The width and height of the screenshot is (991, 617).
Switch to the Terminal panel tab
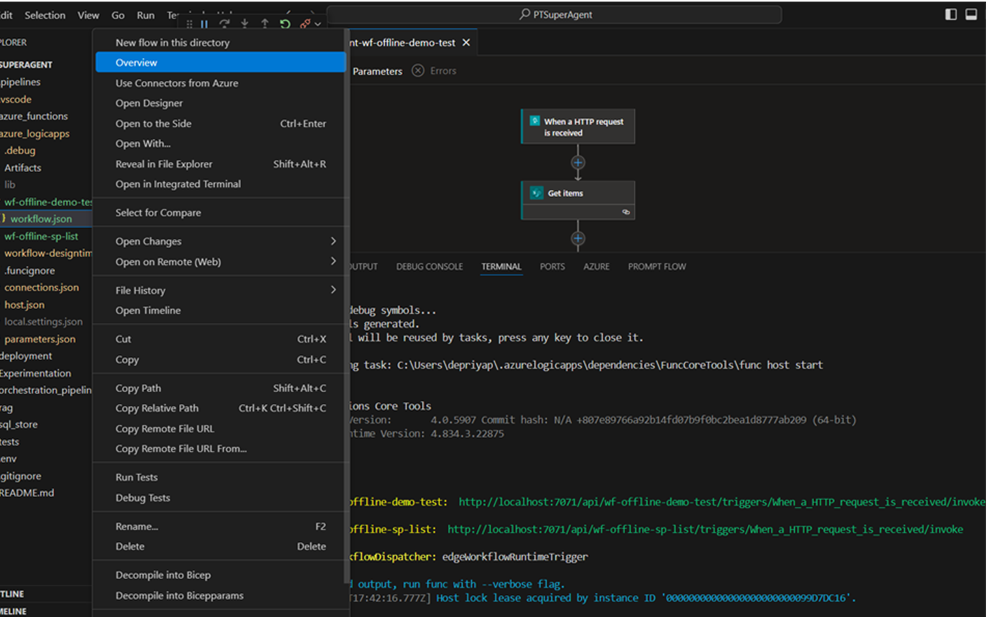coord(501,267)
